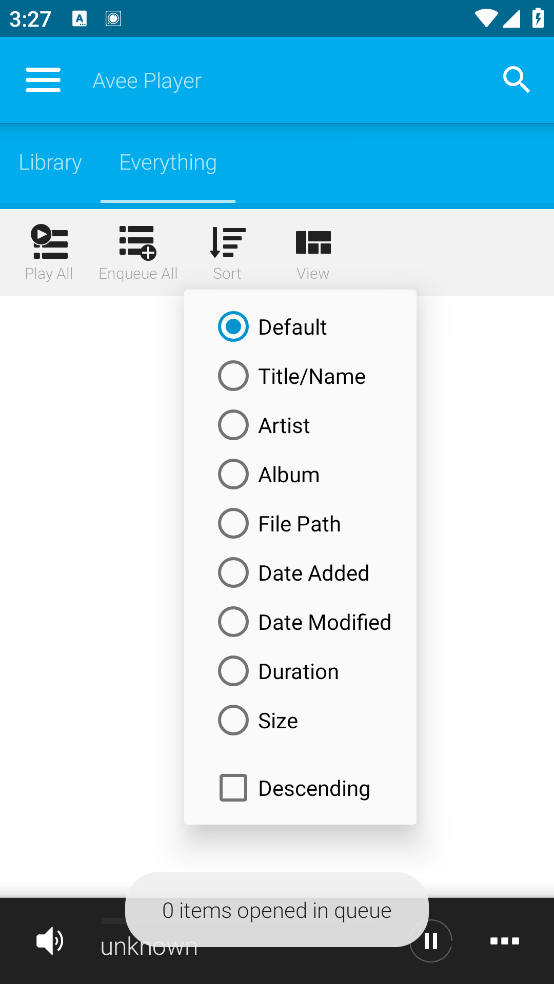554x984 pixels.
Task: Click the Play All icon
Action: coord(49,242)
